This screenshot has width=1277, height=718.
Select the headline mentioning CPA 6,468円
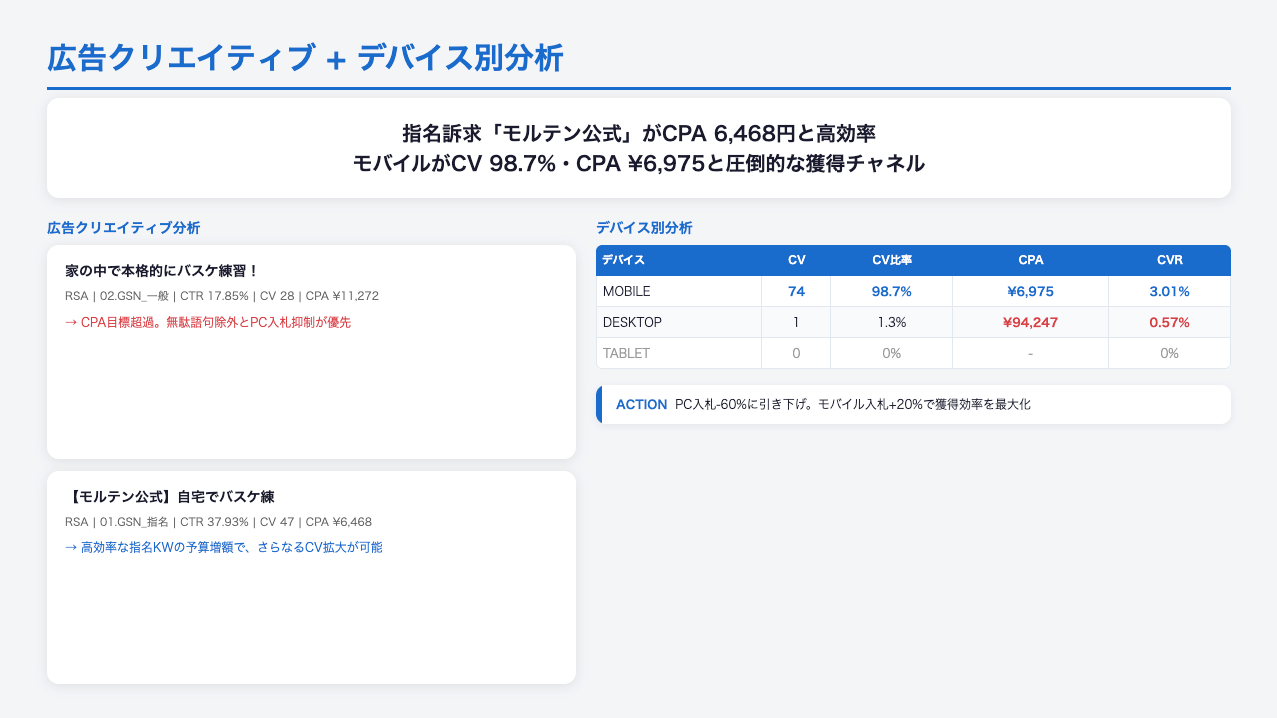pos(638,133)
